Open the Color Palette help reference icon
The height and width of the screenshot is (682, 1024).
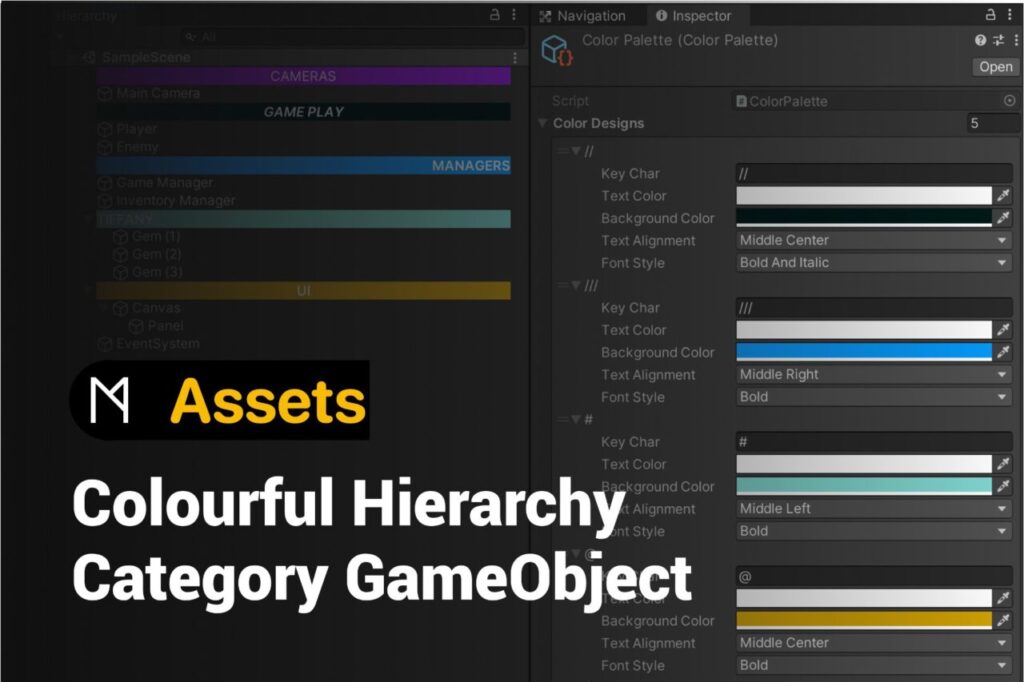981,41
